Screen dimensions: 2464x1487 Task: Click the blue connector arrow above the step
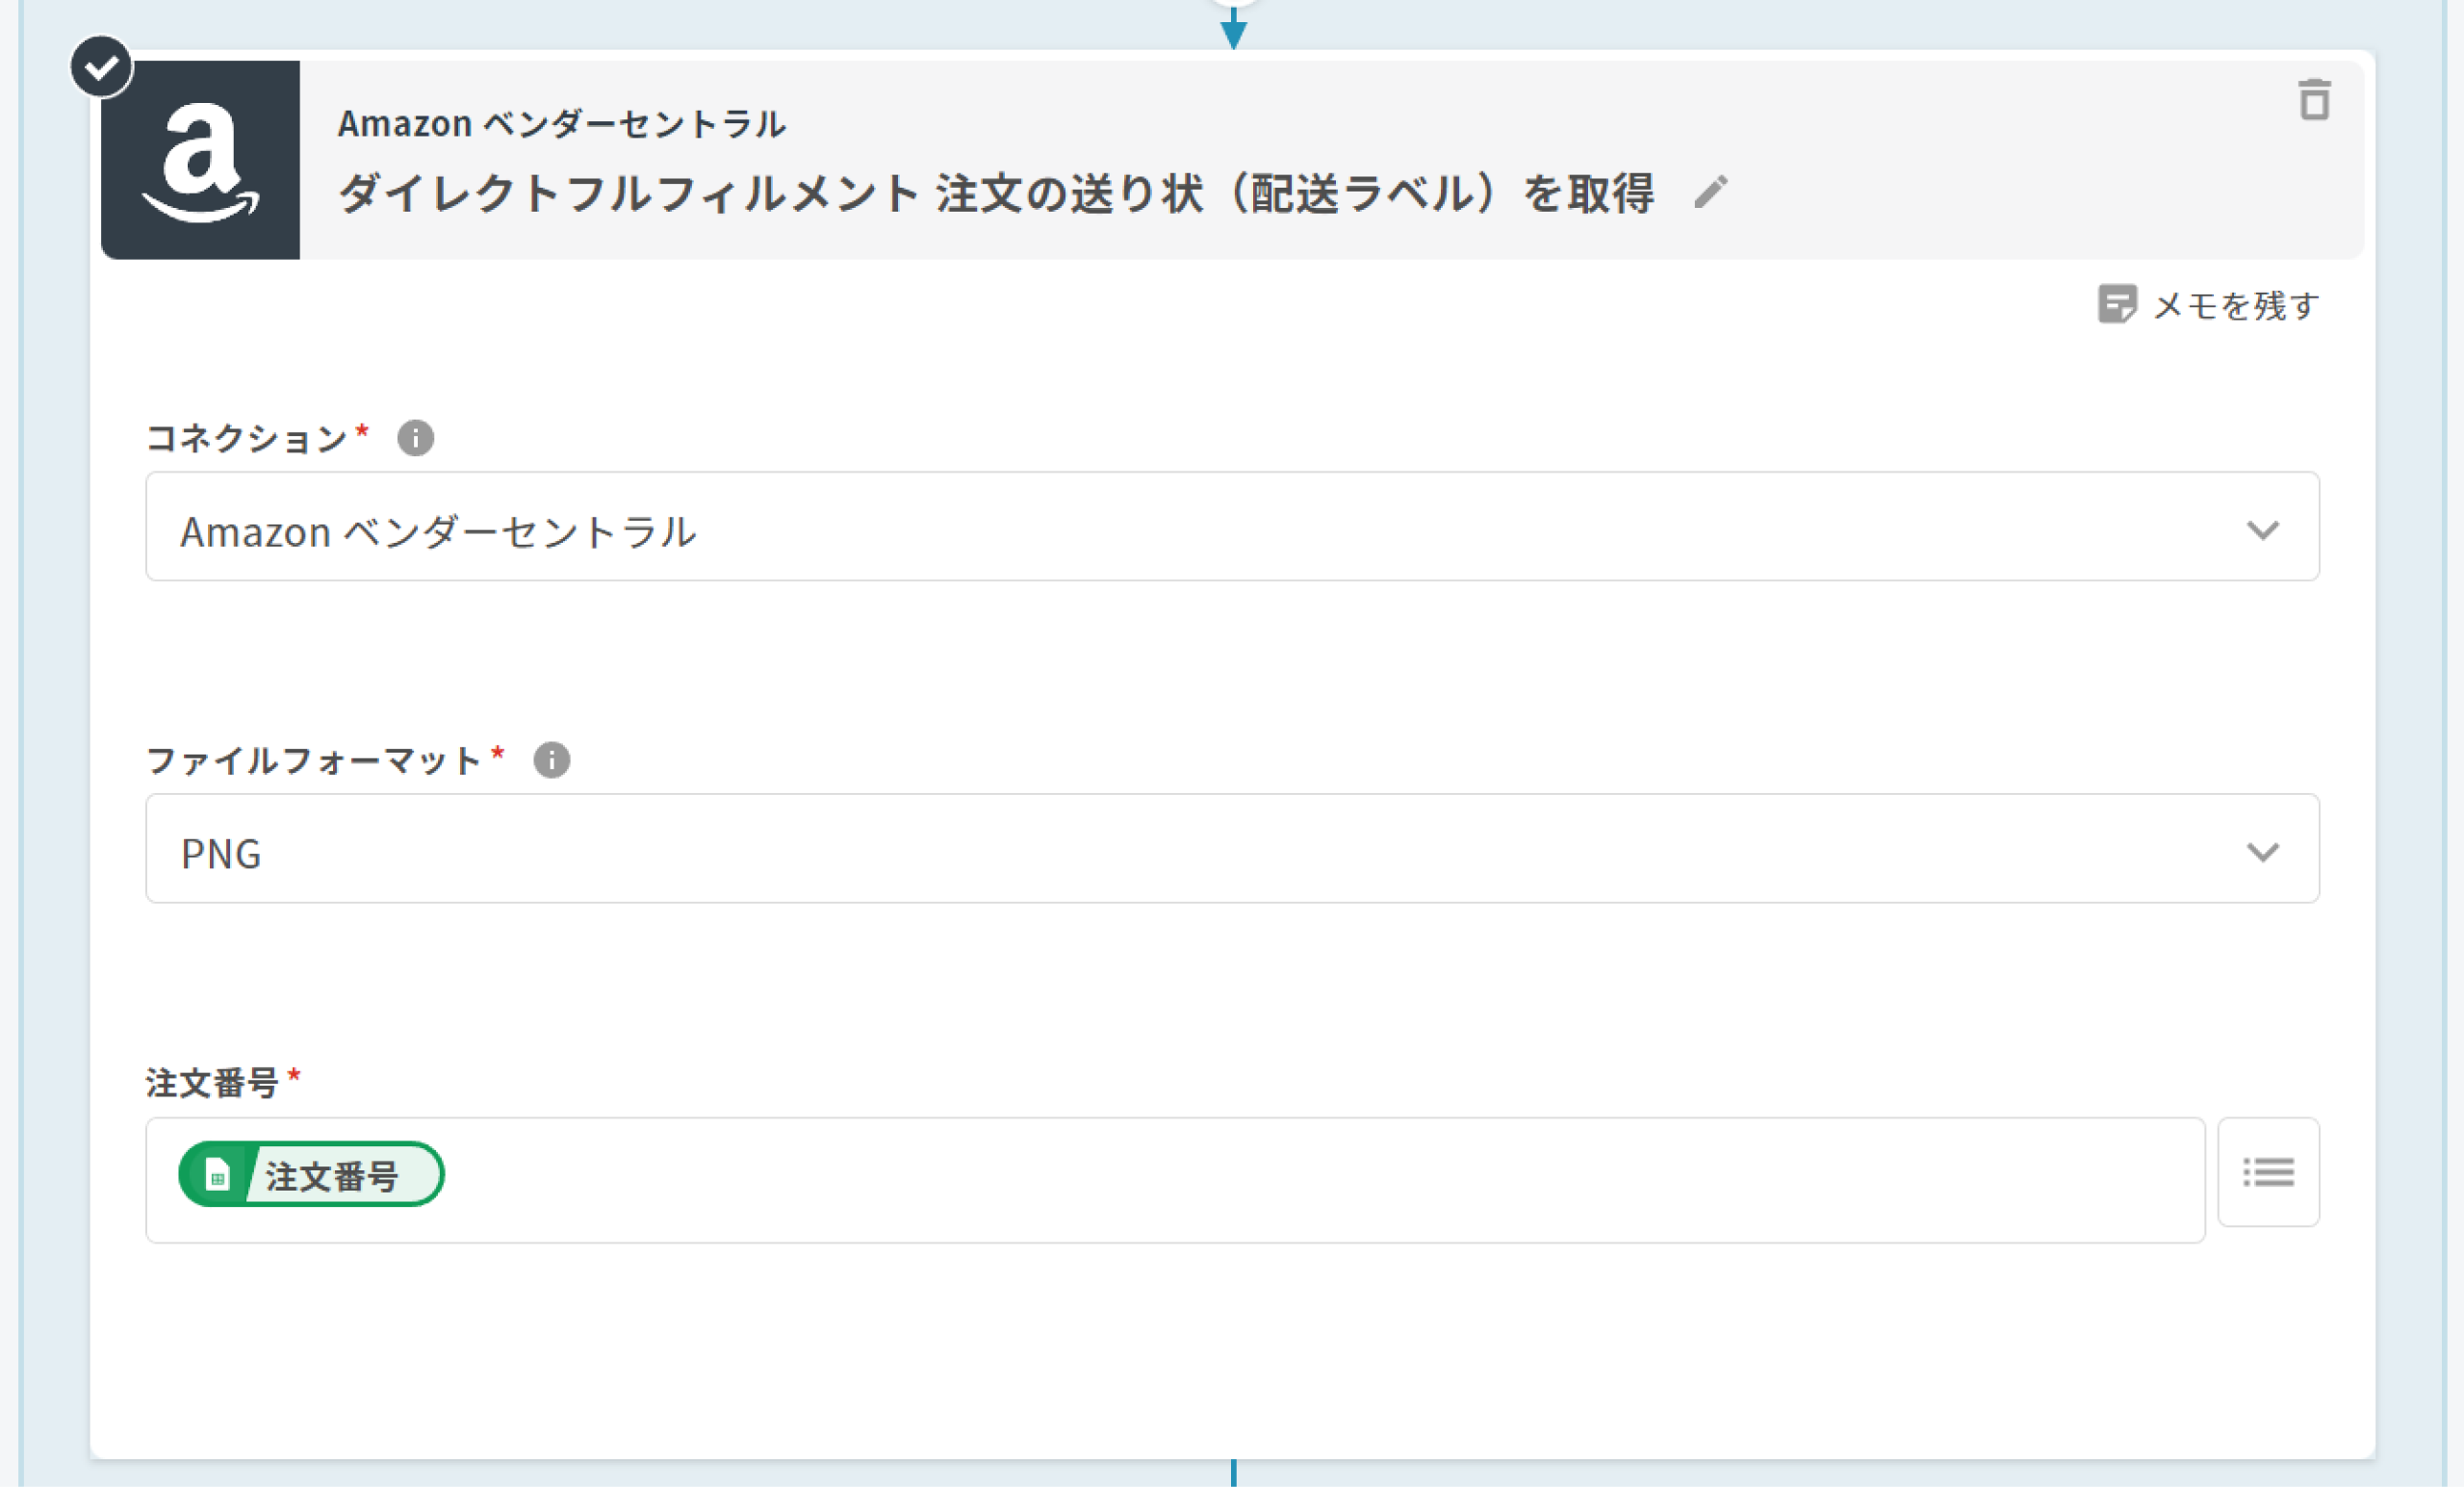point(1233,30)
